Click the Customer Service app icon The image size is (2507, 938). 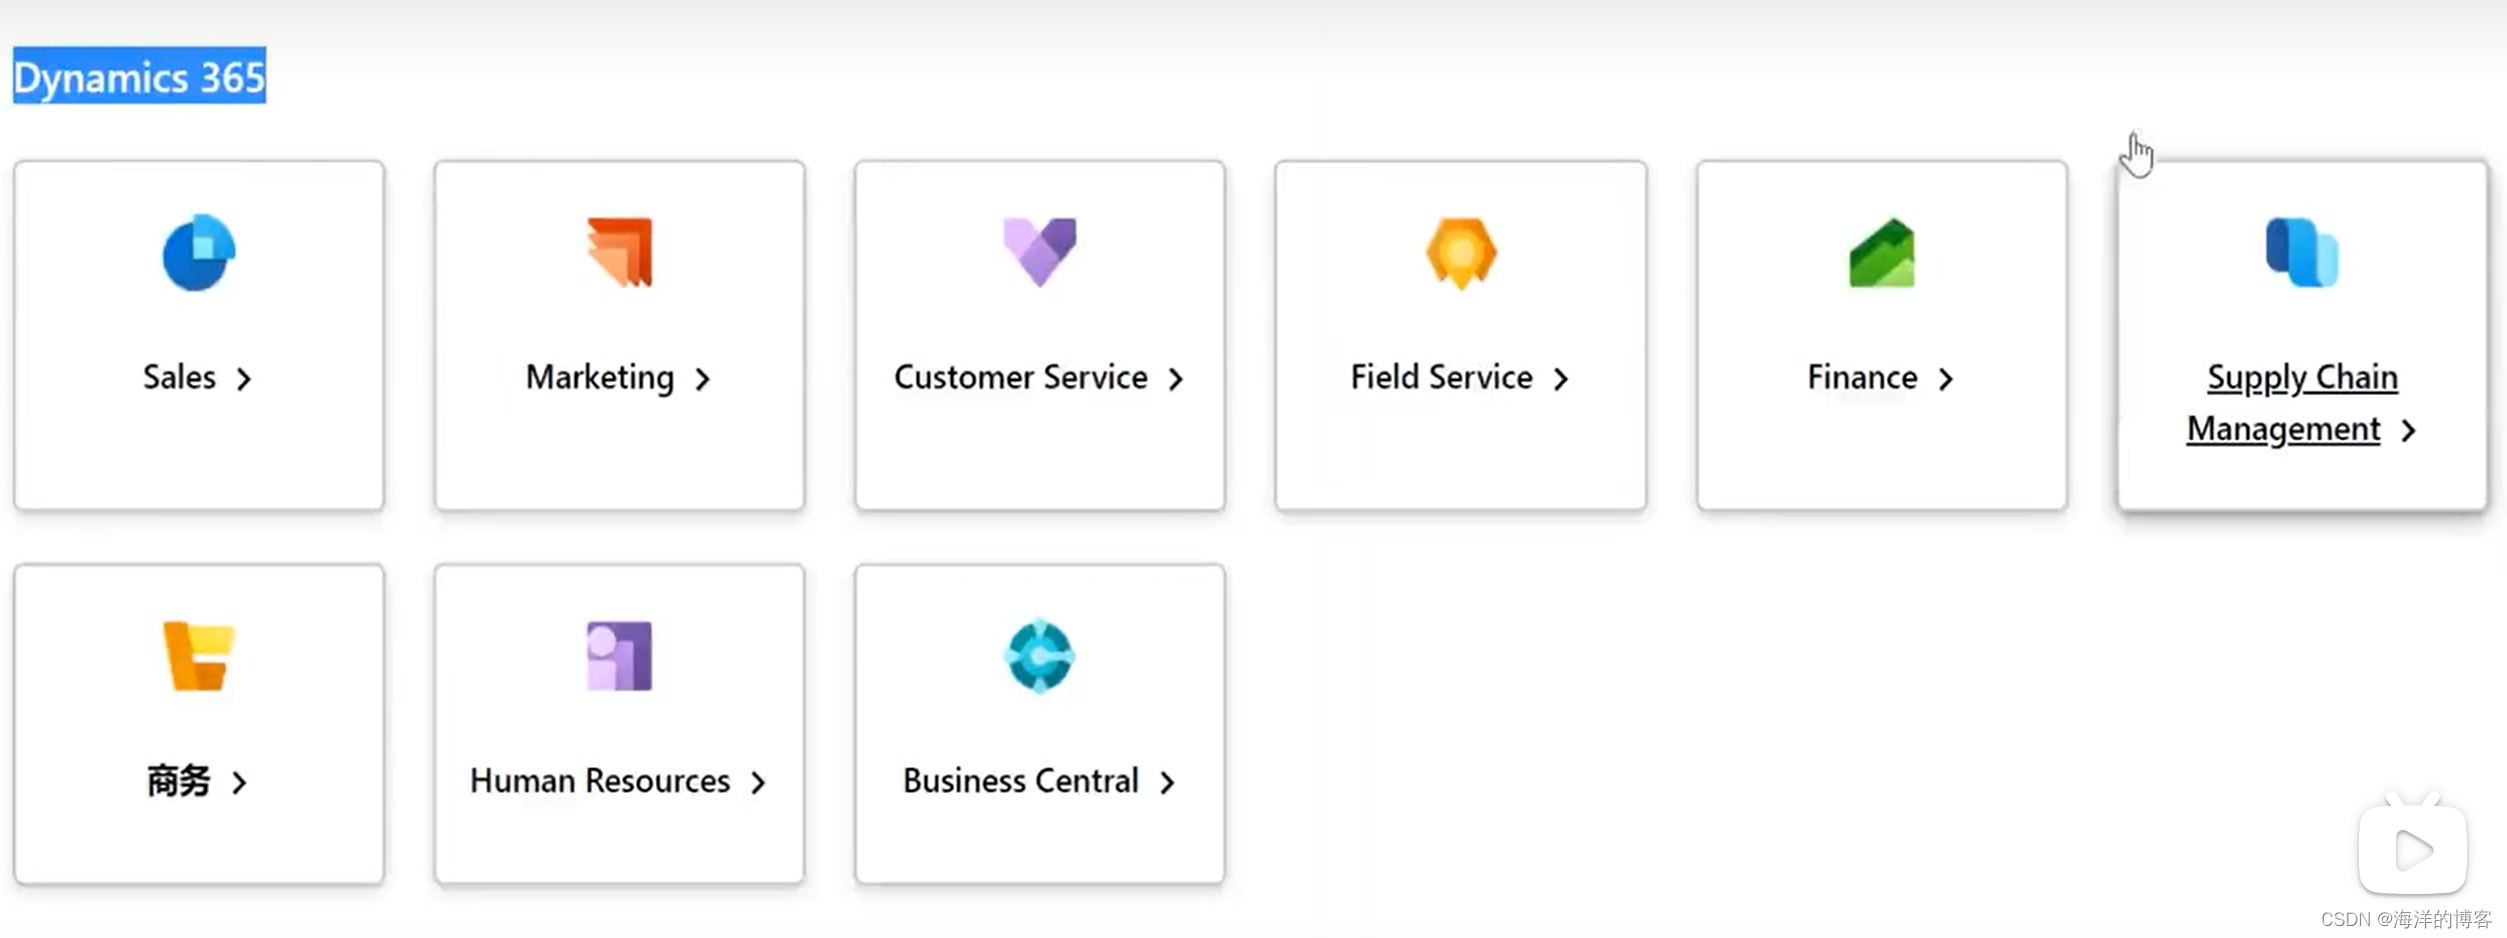pyautogui.click(x=1038, y=253)
